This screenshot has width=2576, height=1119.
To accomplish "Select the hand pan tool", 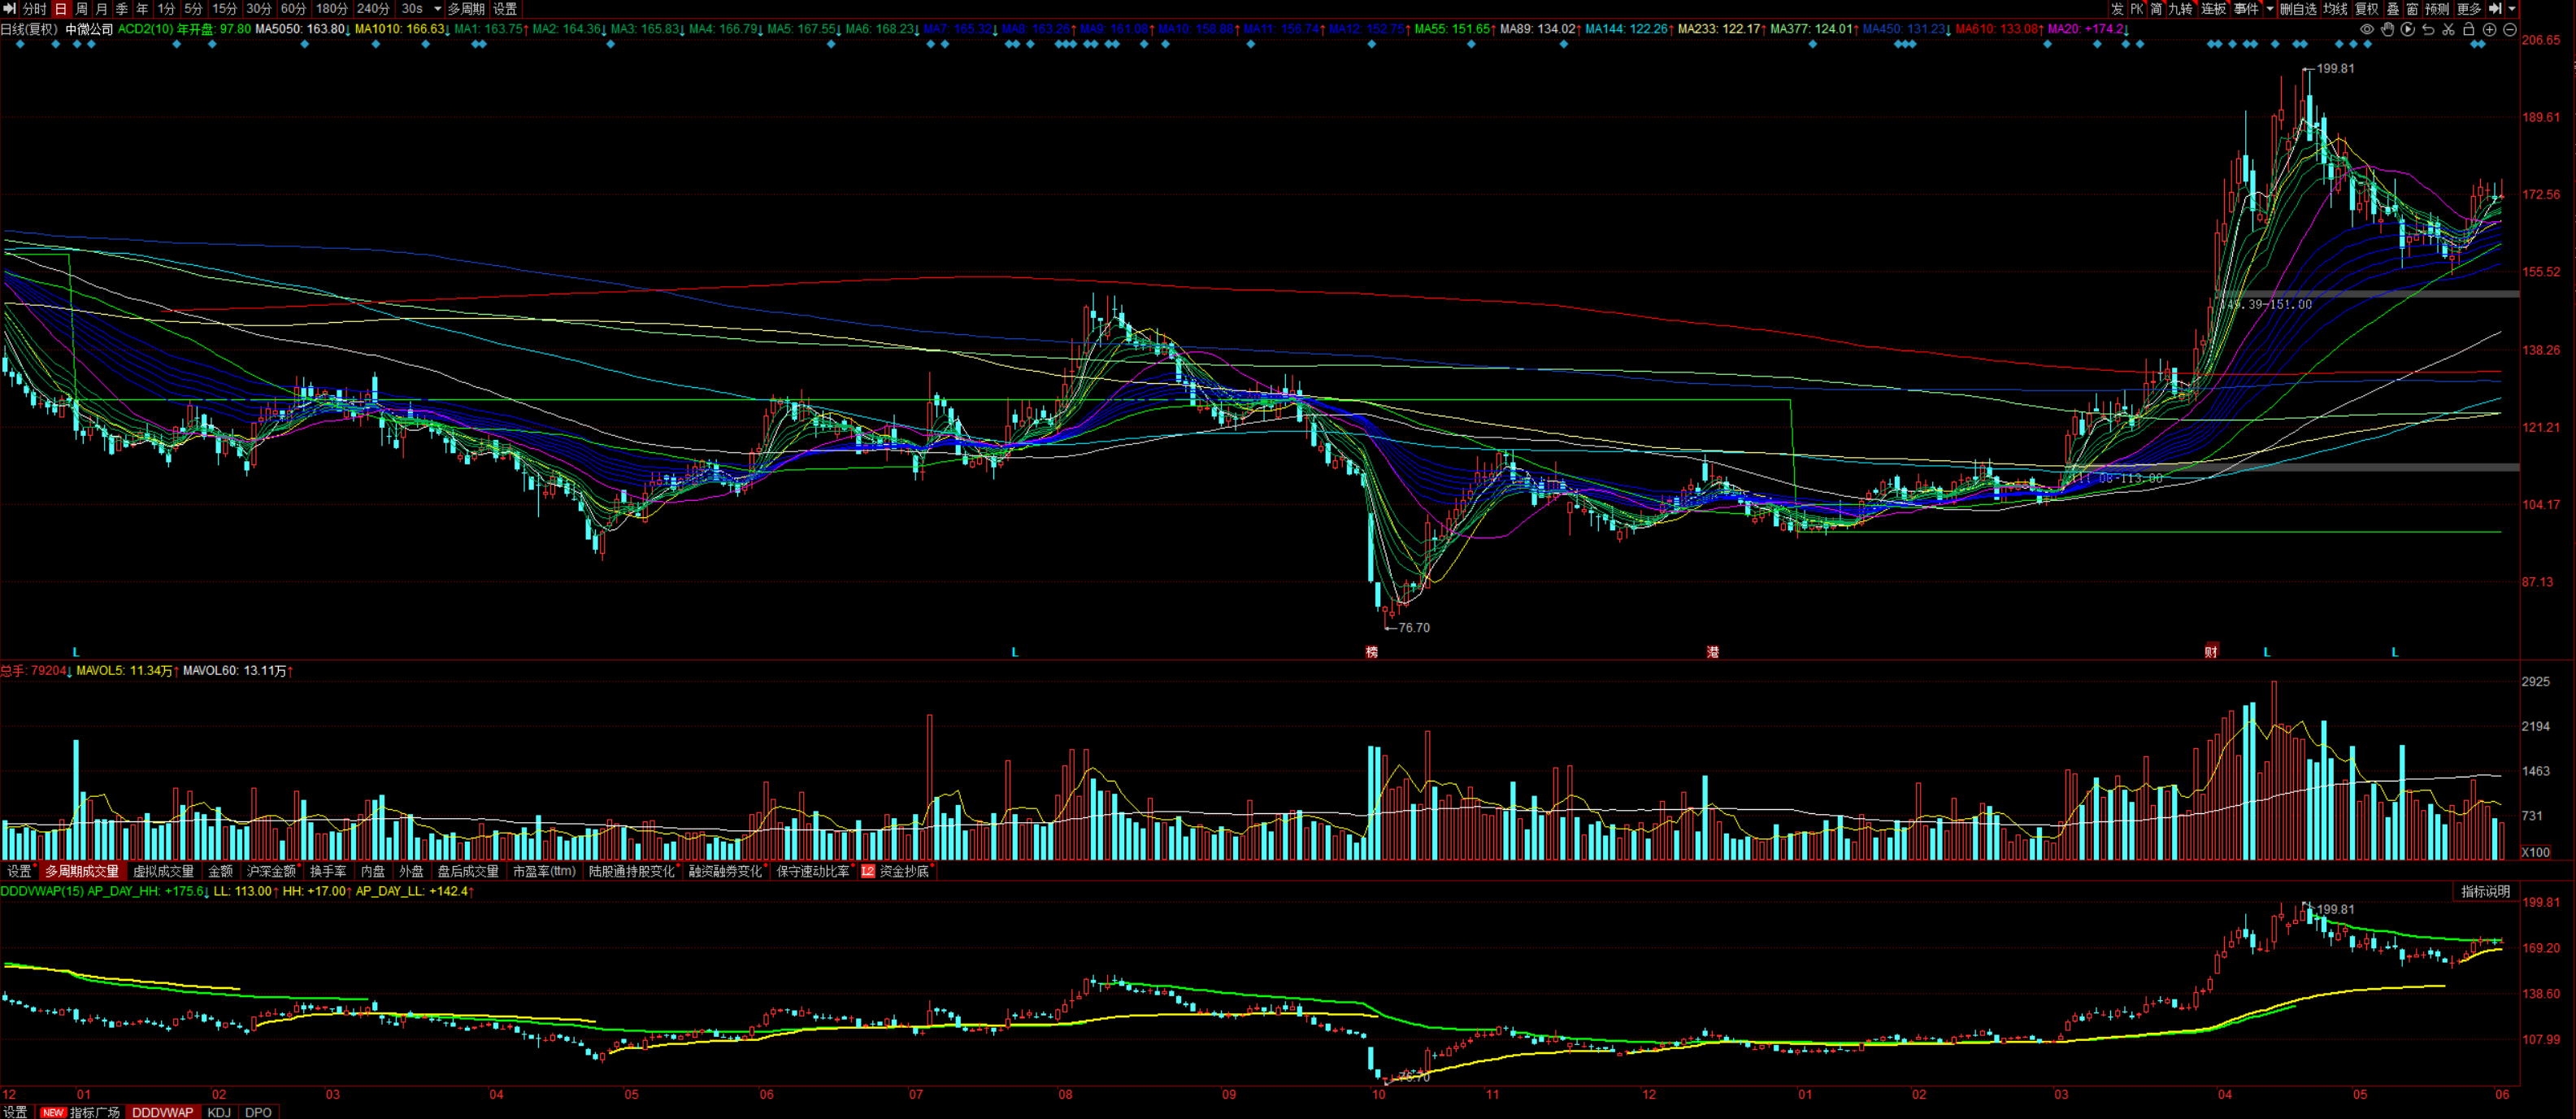I will 2387,29.
